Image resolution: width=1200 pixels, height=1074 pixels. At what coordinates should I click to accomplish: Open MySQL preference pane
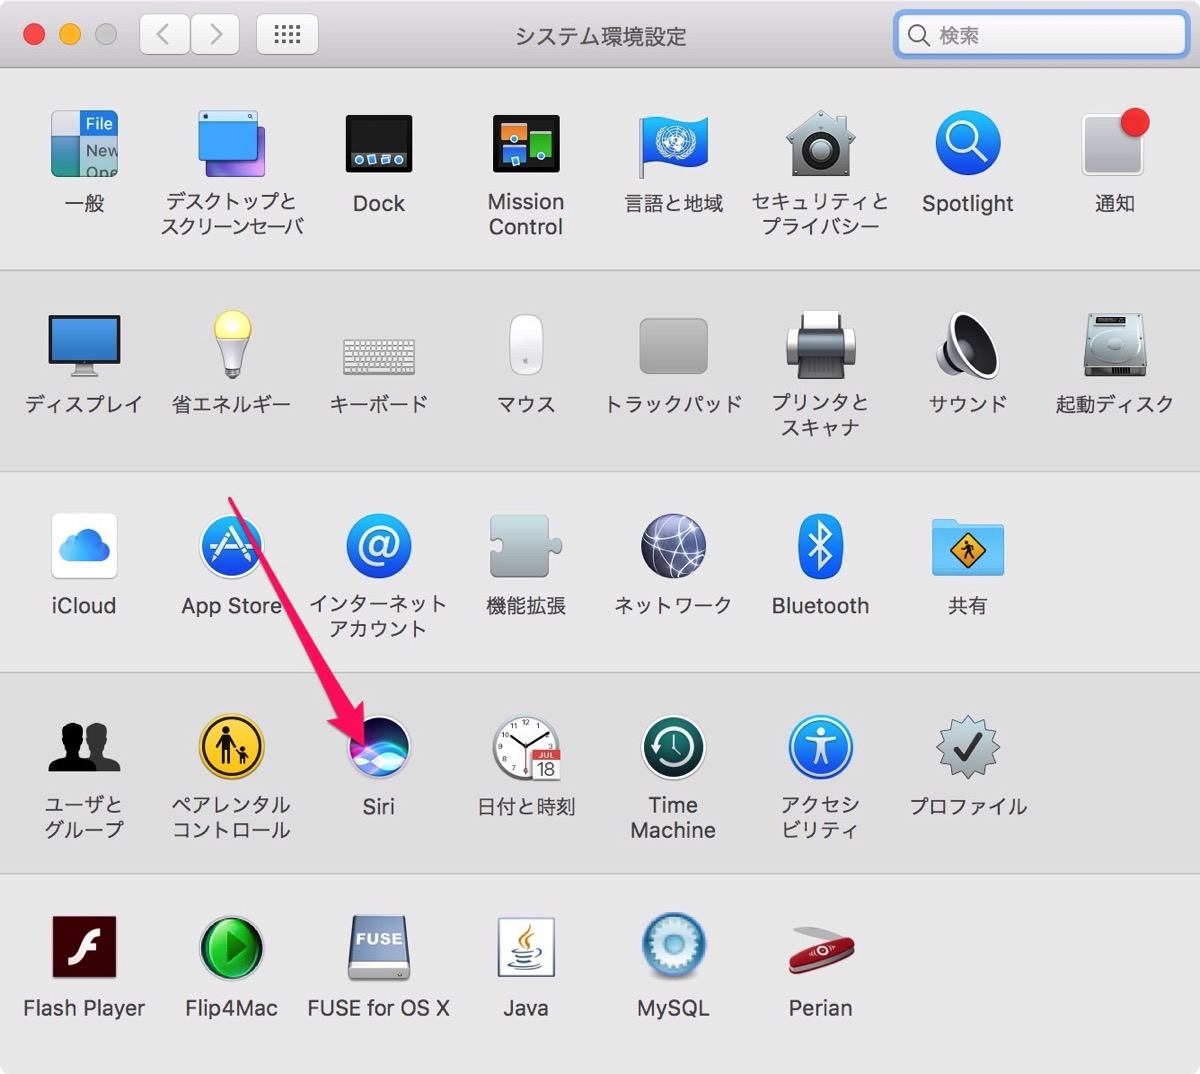pos(673,945)
